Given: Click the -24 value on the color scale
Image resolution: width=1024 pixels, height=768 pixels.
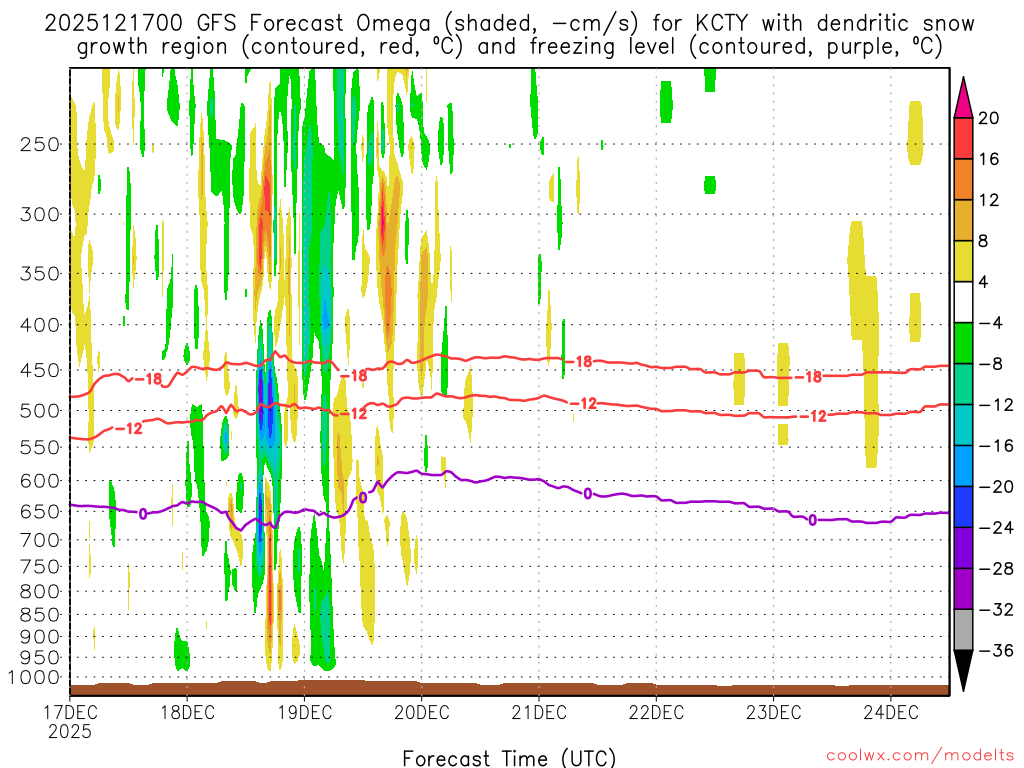Looking at the screenshot, I should pyautogui.click(x=996, y=528).
